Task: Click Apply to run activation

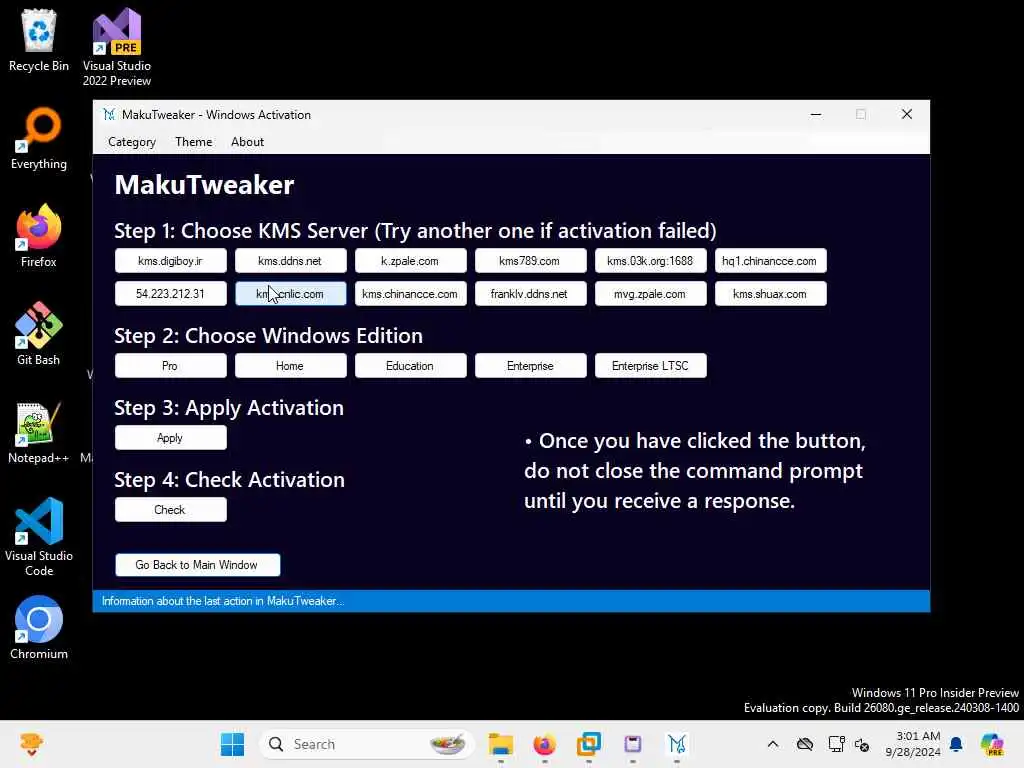Action: coord(170,438)
